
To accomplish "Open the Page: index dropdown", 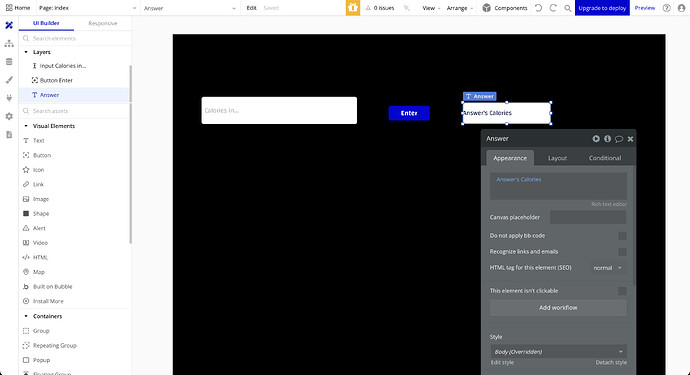I will 87,8.
